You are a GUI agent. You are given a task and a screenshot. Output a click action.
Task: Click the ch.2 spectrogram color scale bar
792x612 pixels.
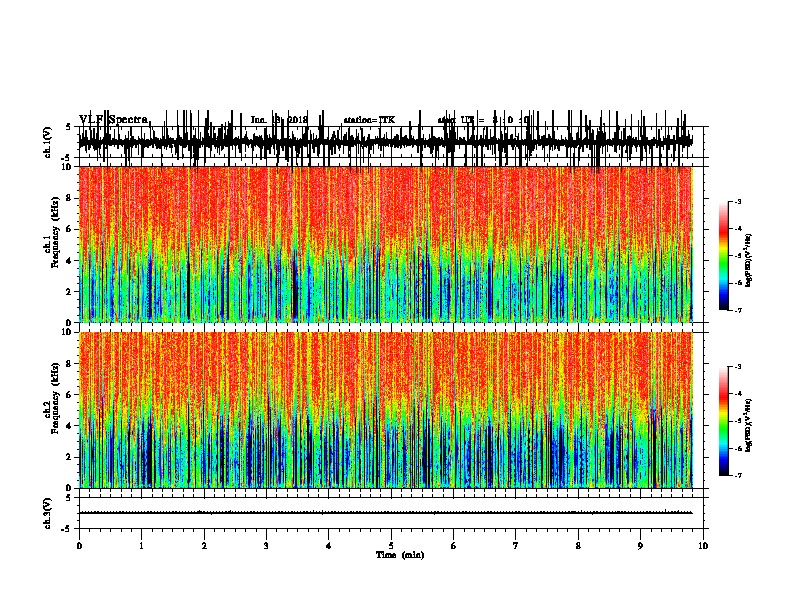coord(723,421)
